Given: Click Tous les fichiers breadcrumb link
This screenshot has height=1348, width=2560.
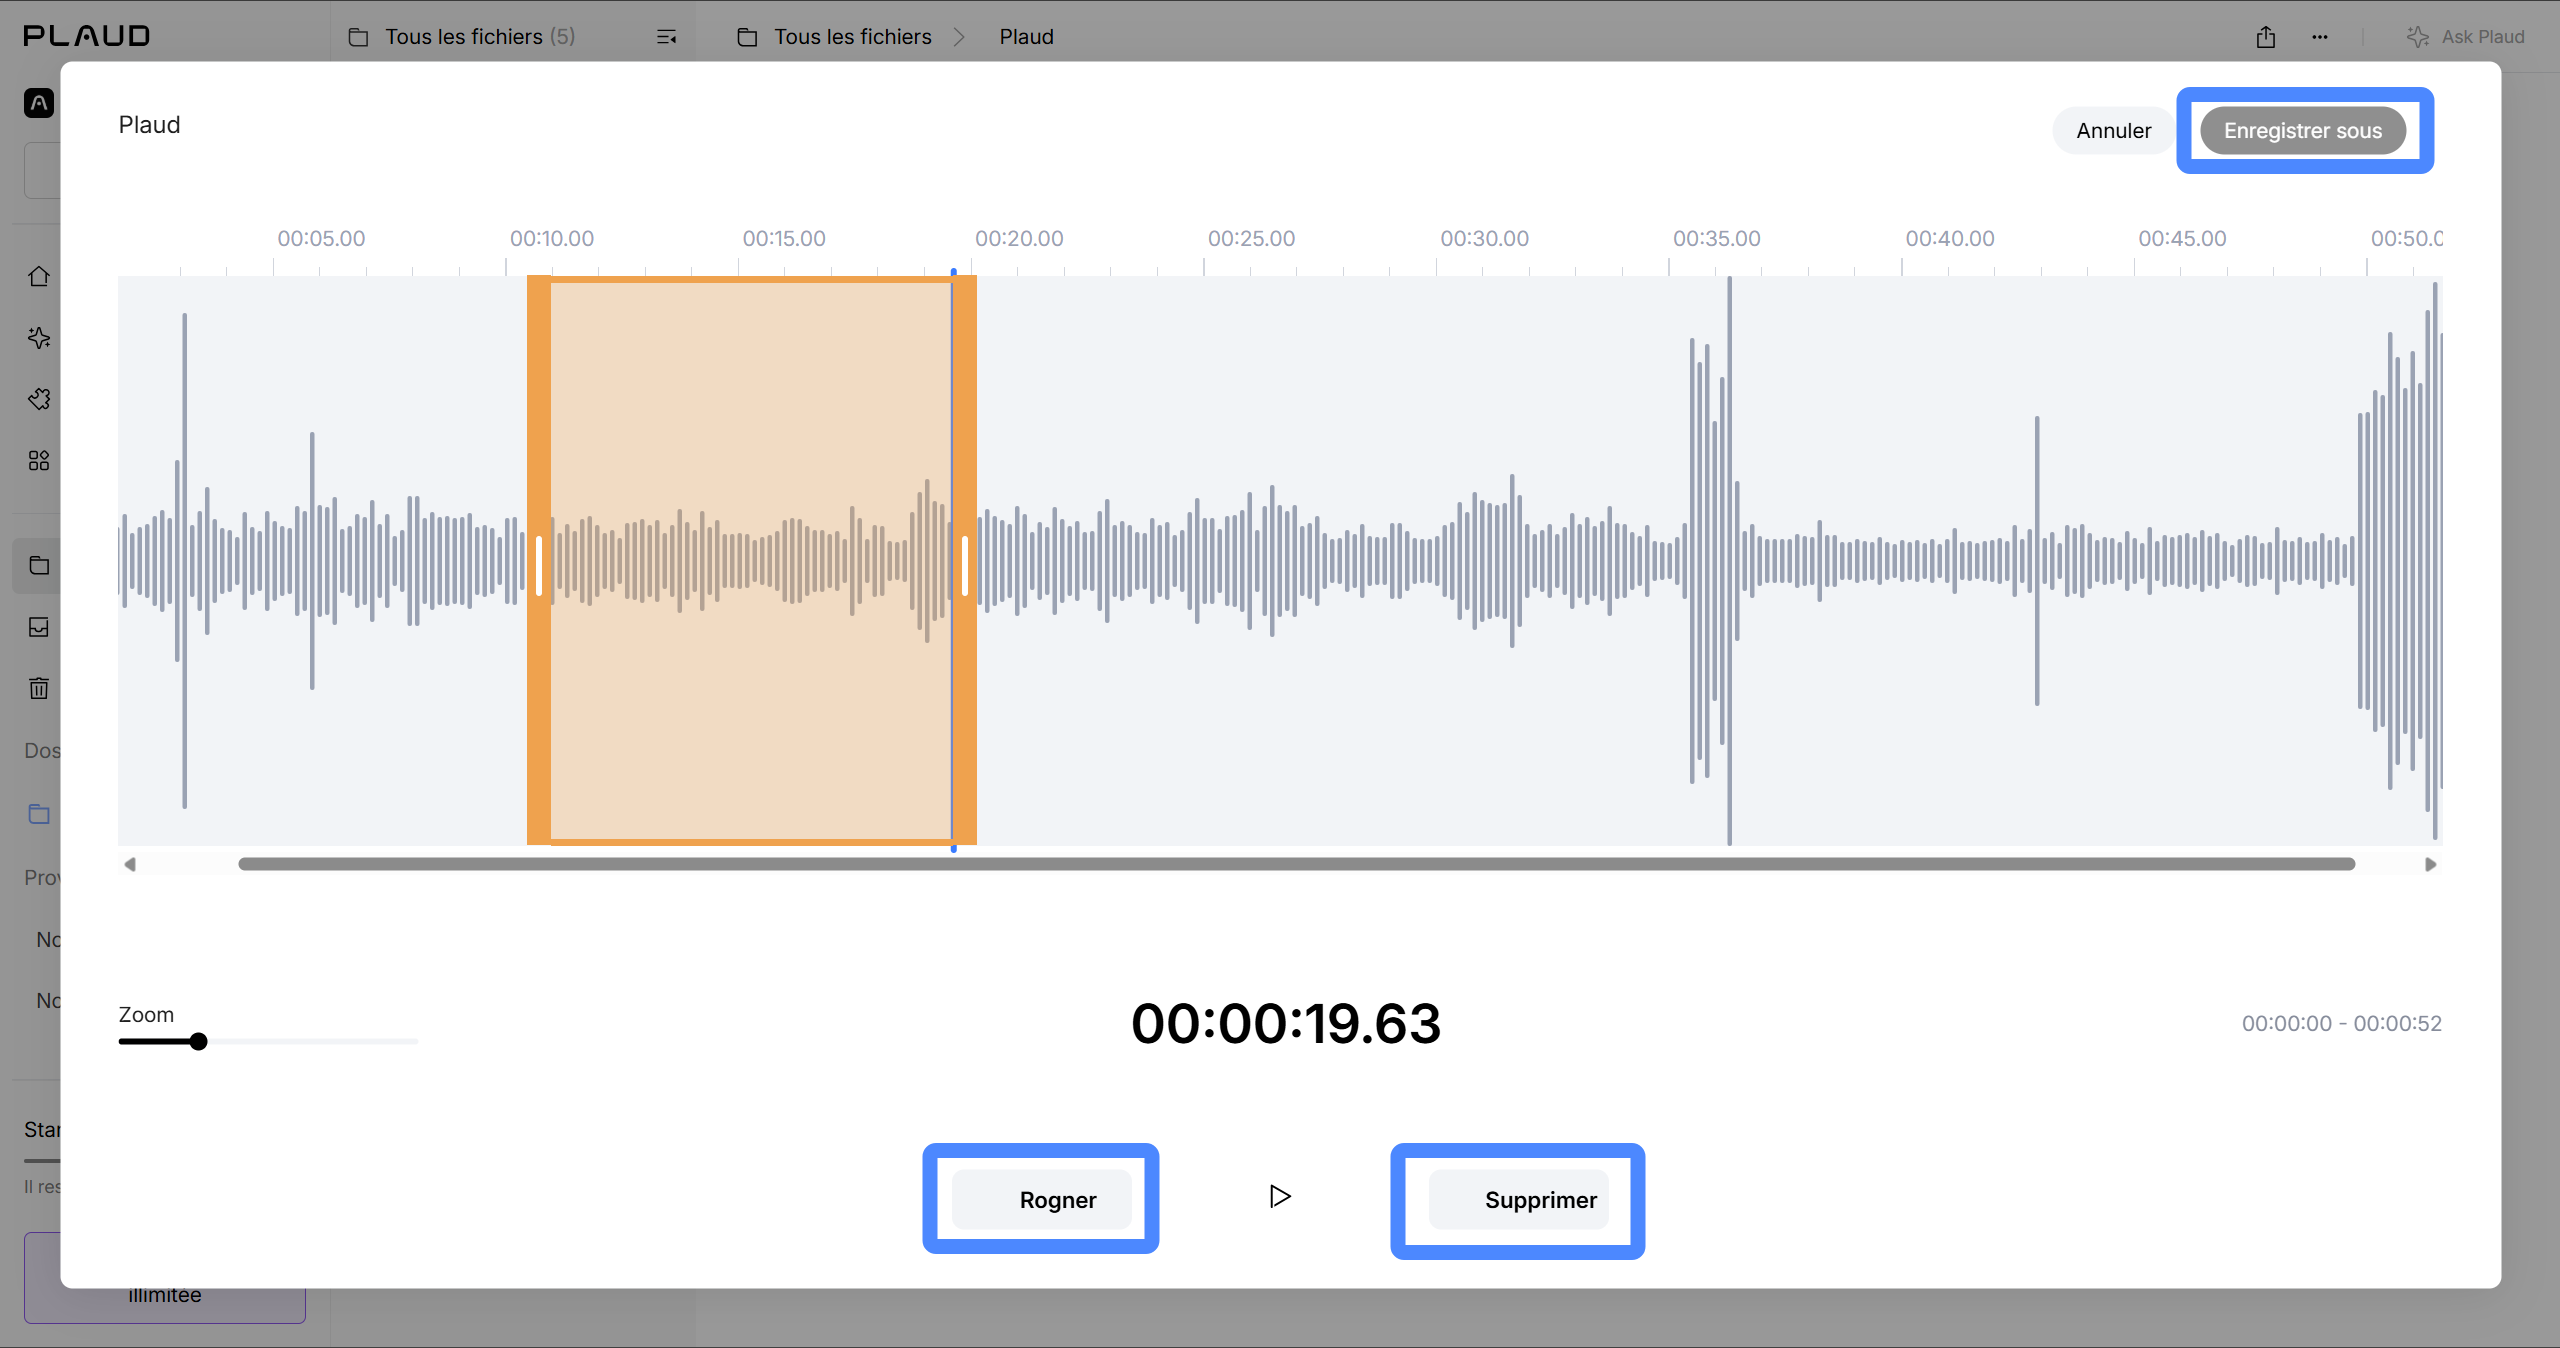Looking at the screenshot, I should tap(852, 37).
